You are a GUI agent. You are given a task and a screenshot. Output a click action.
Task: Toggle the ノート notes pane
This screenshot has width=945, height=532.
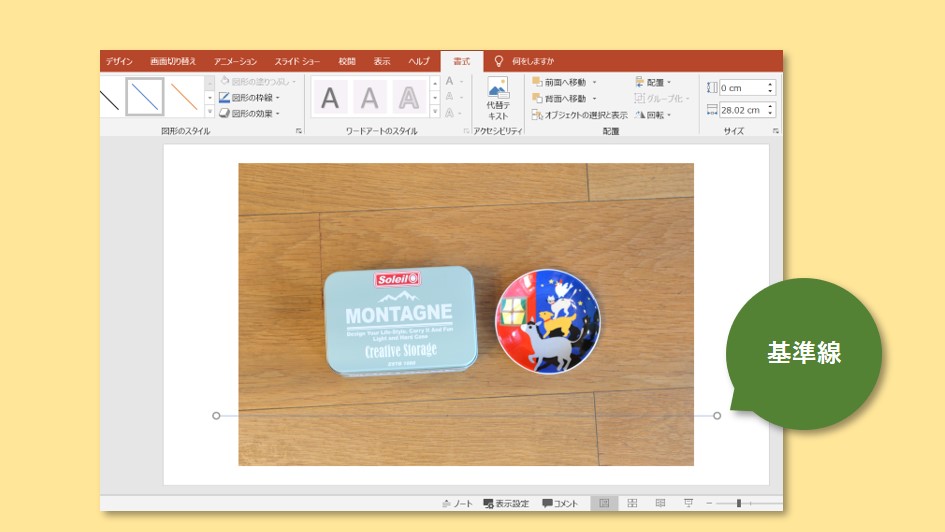pos(457,503)
